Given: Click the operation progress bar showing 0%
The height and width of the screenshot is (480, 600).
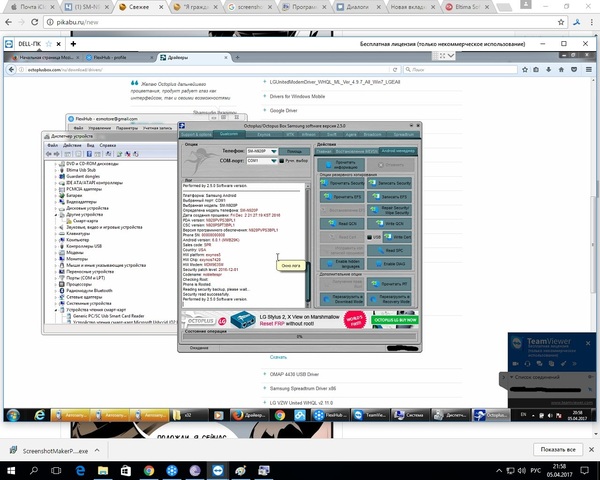Looking at the screenshot, I should [x=300, y=337].
